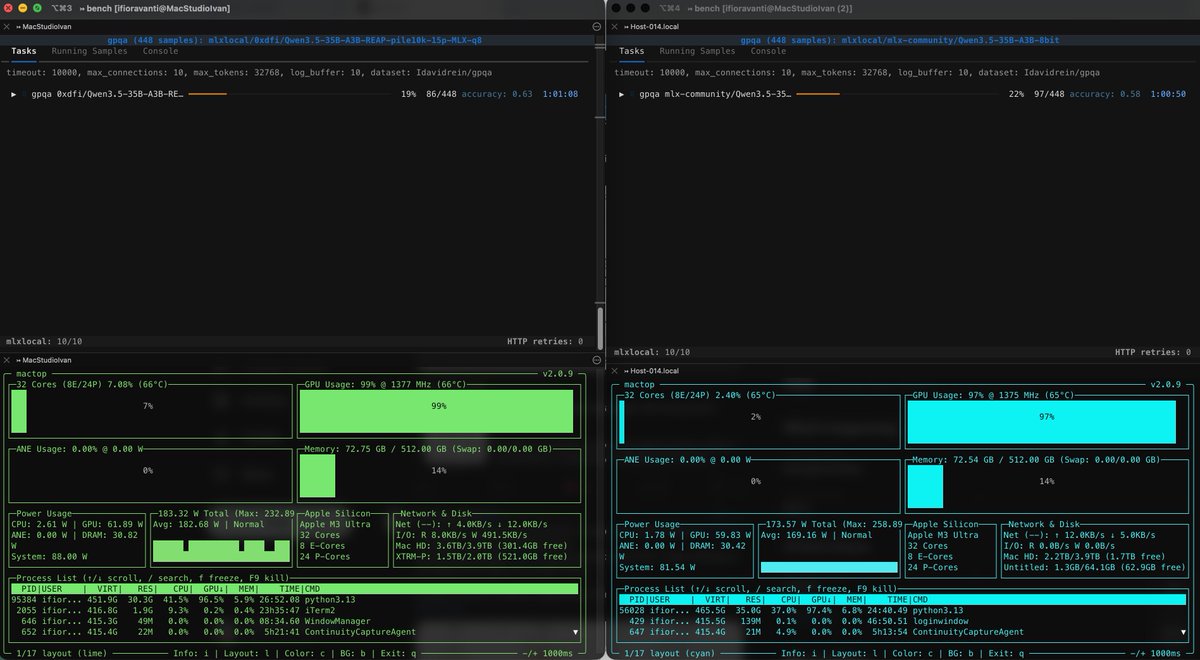Select the python3.13 process row PID 95384
Viewport: 1200px width, 660px height.
[294, 599]
